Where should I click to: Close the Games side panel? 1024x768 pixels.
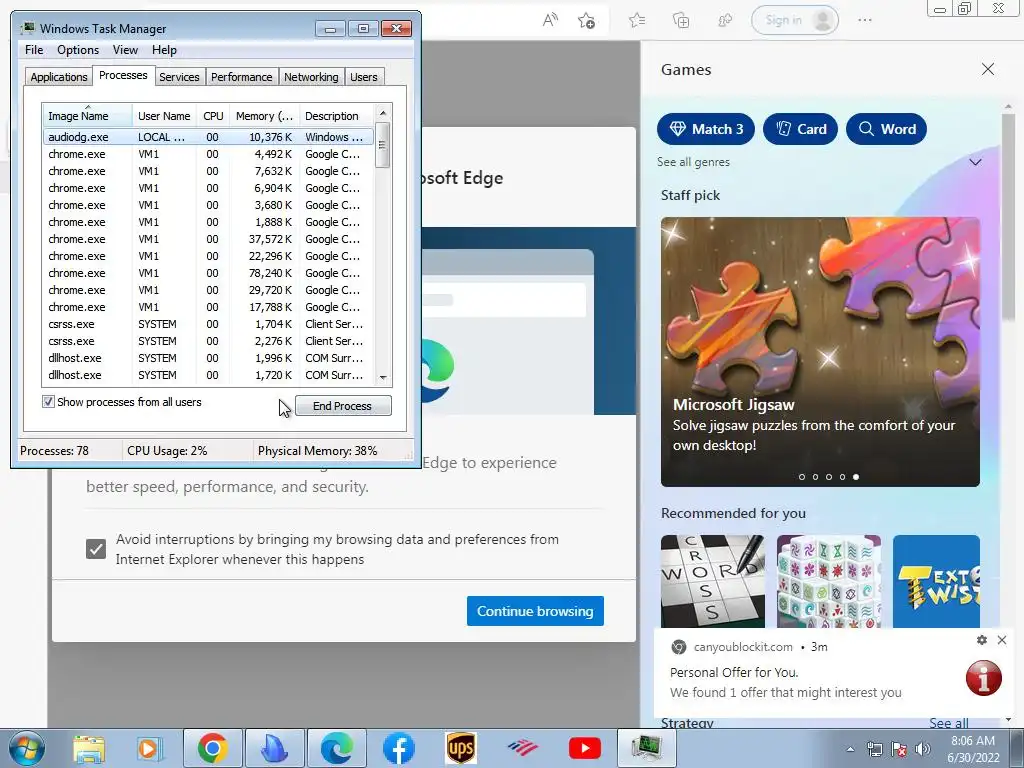point(988,69)
